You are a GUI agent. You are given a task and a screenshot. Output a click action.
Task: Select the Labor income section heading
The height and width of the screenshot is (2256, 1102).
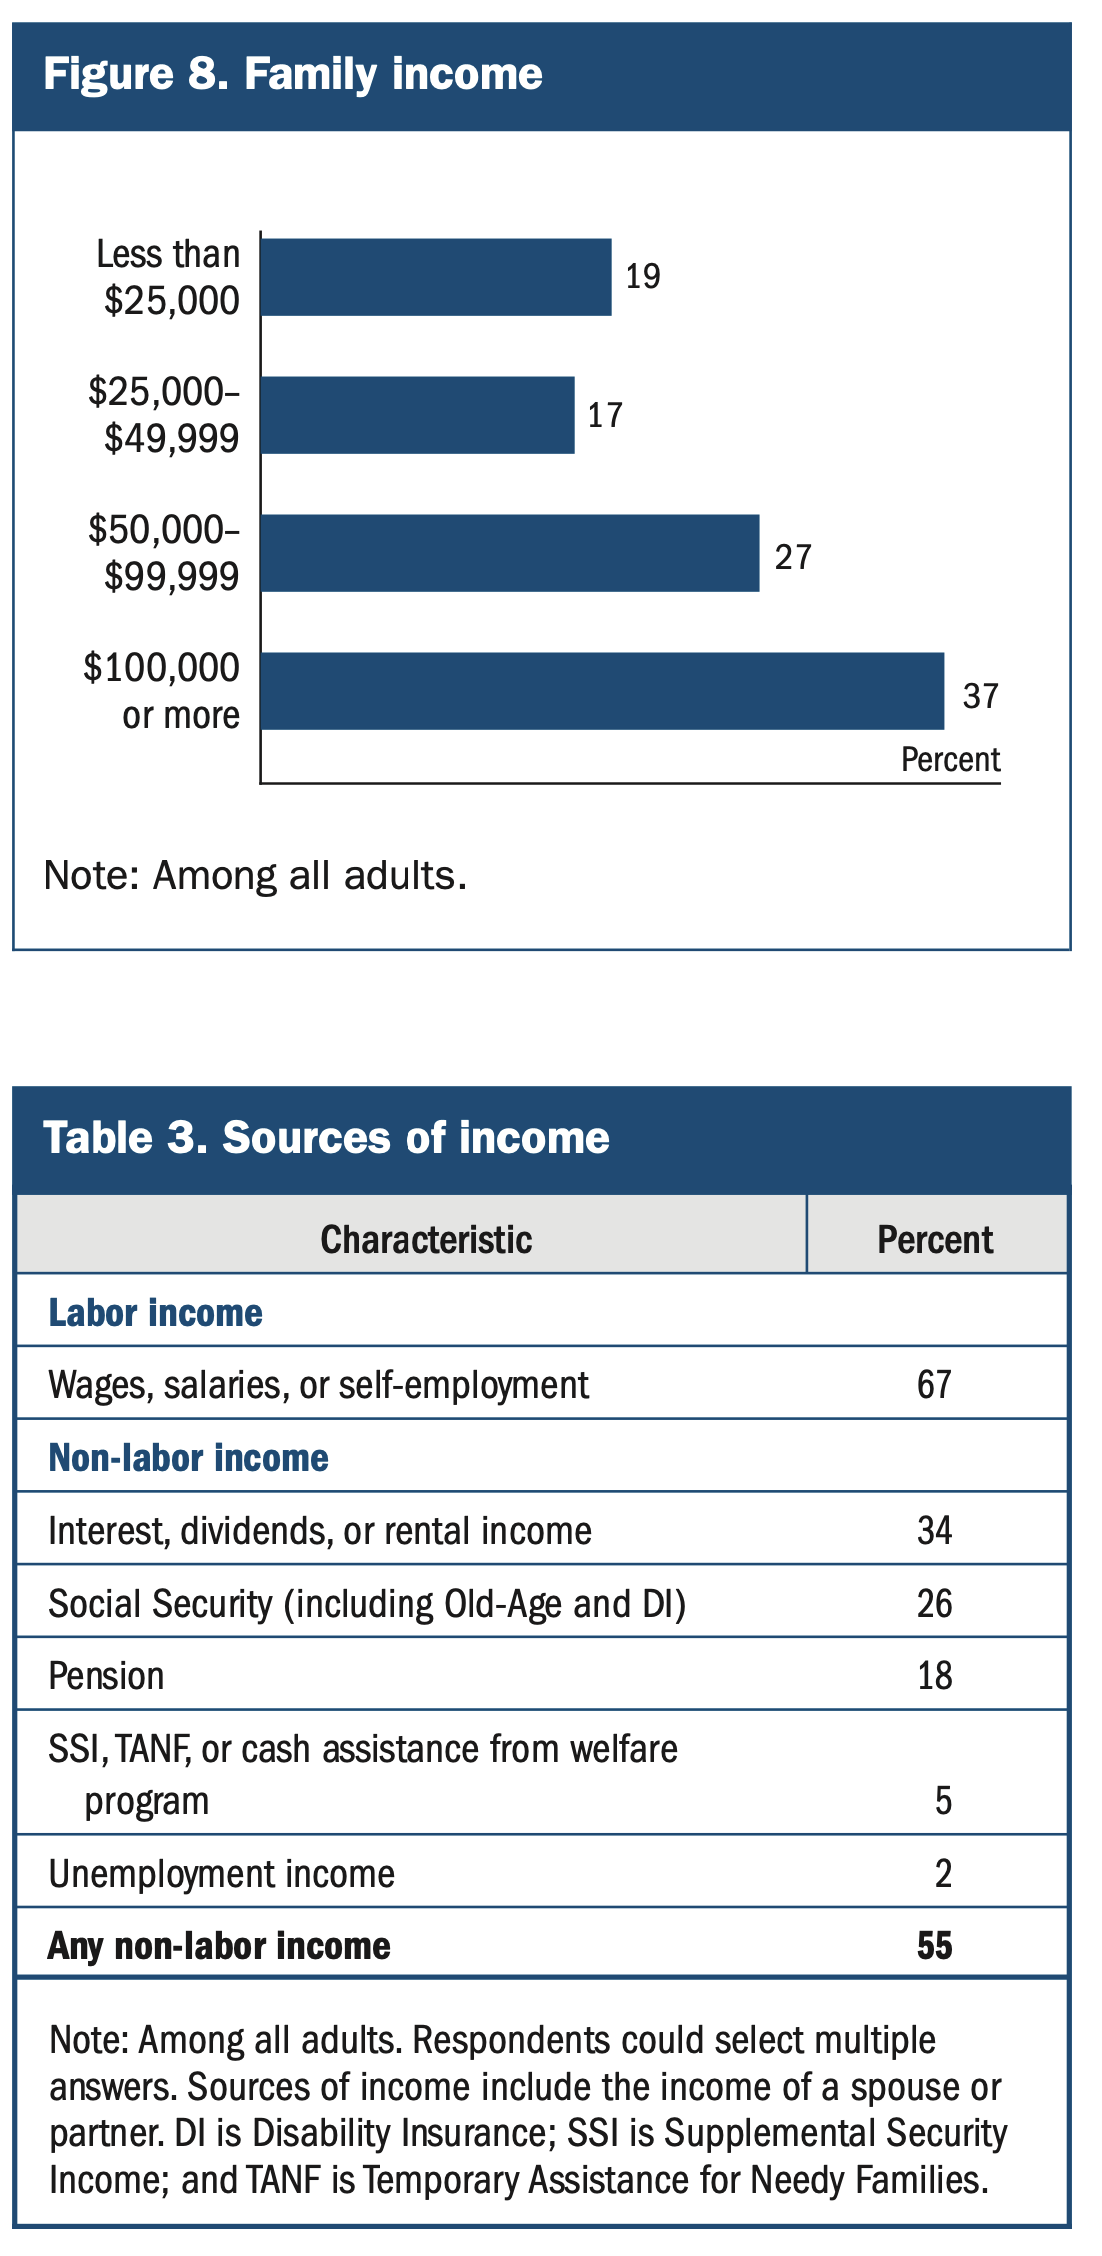click(156, 1313)
